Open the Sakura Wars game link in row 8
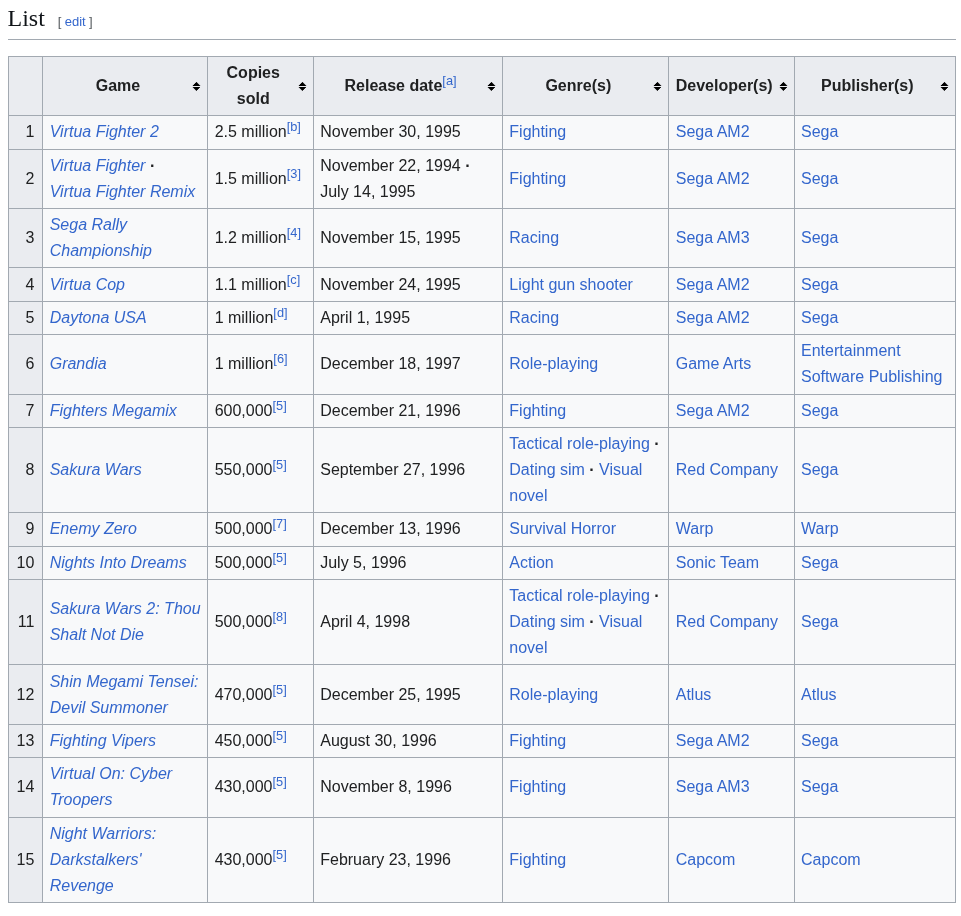The image size is (961, 916). pyautogui.click(x=96, y=470)
